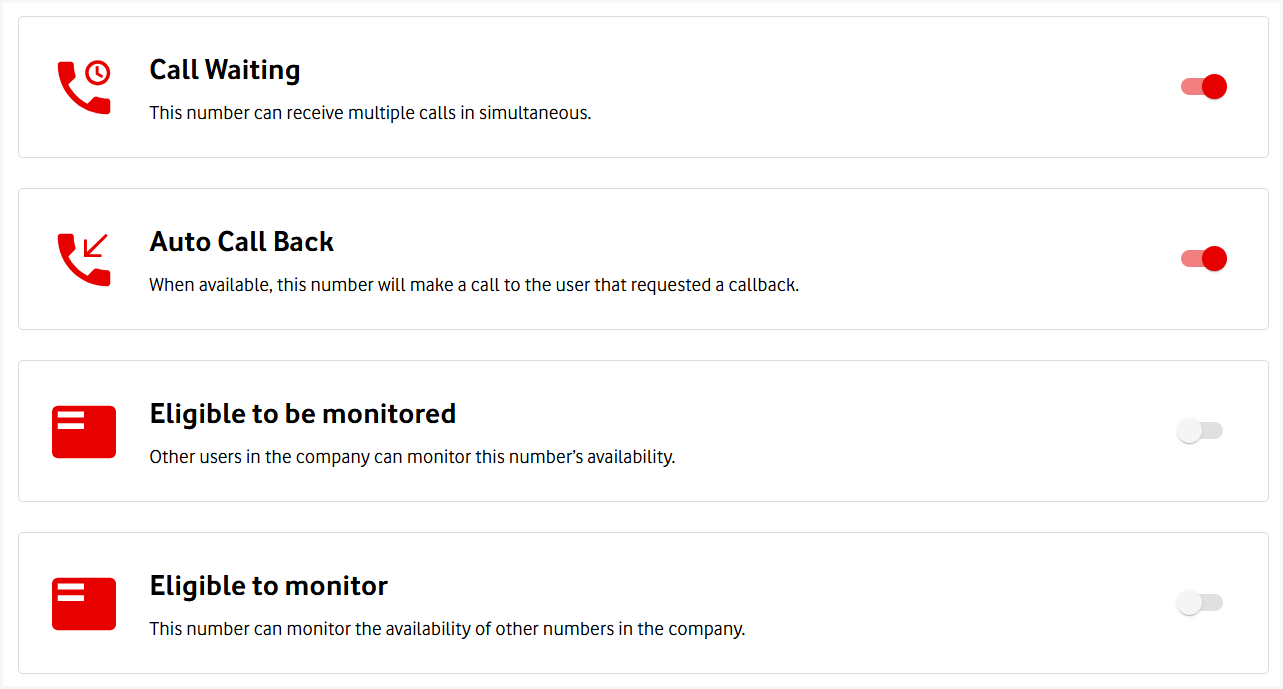This screenshot has height=689, width=1283.
Task: Disable the Call Waiting toggle
Action: coord(1203,87)
